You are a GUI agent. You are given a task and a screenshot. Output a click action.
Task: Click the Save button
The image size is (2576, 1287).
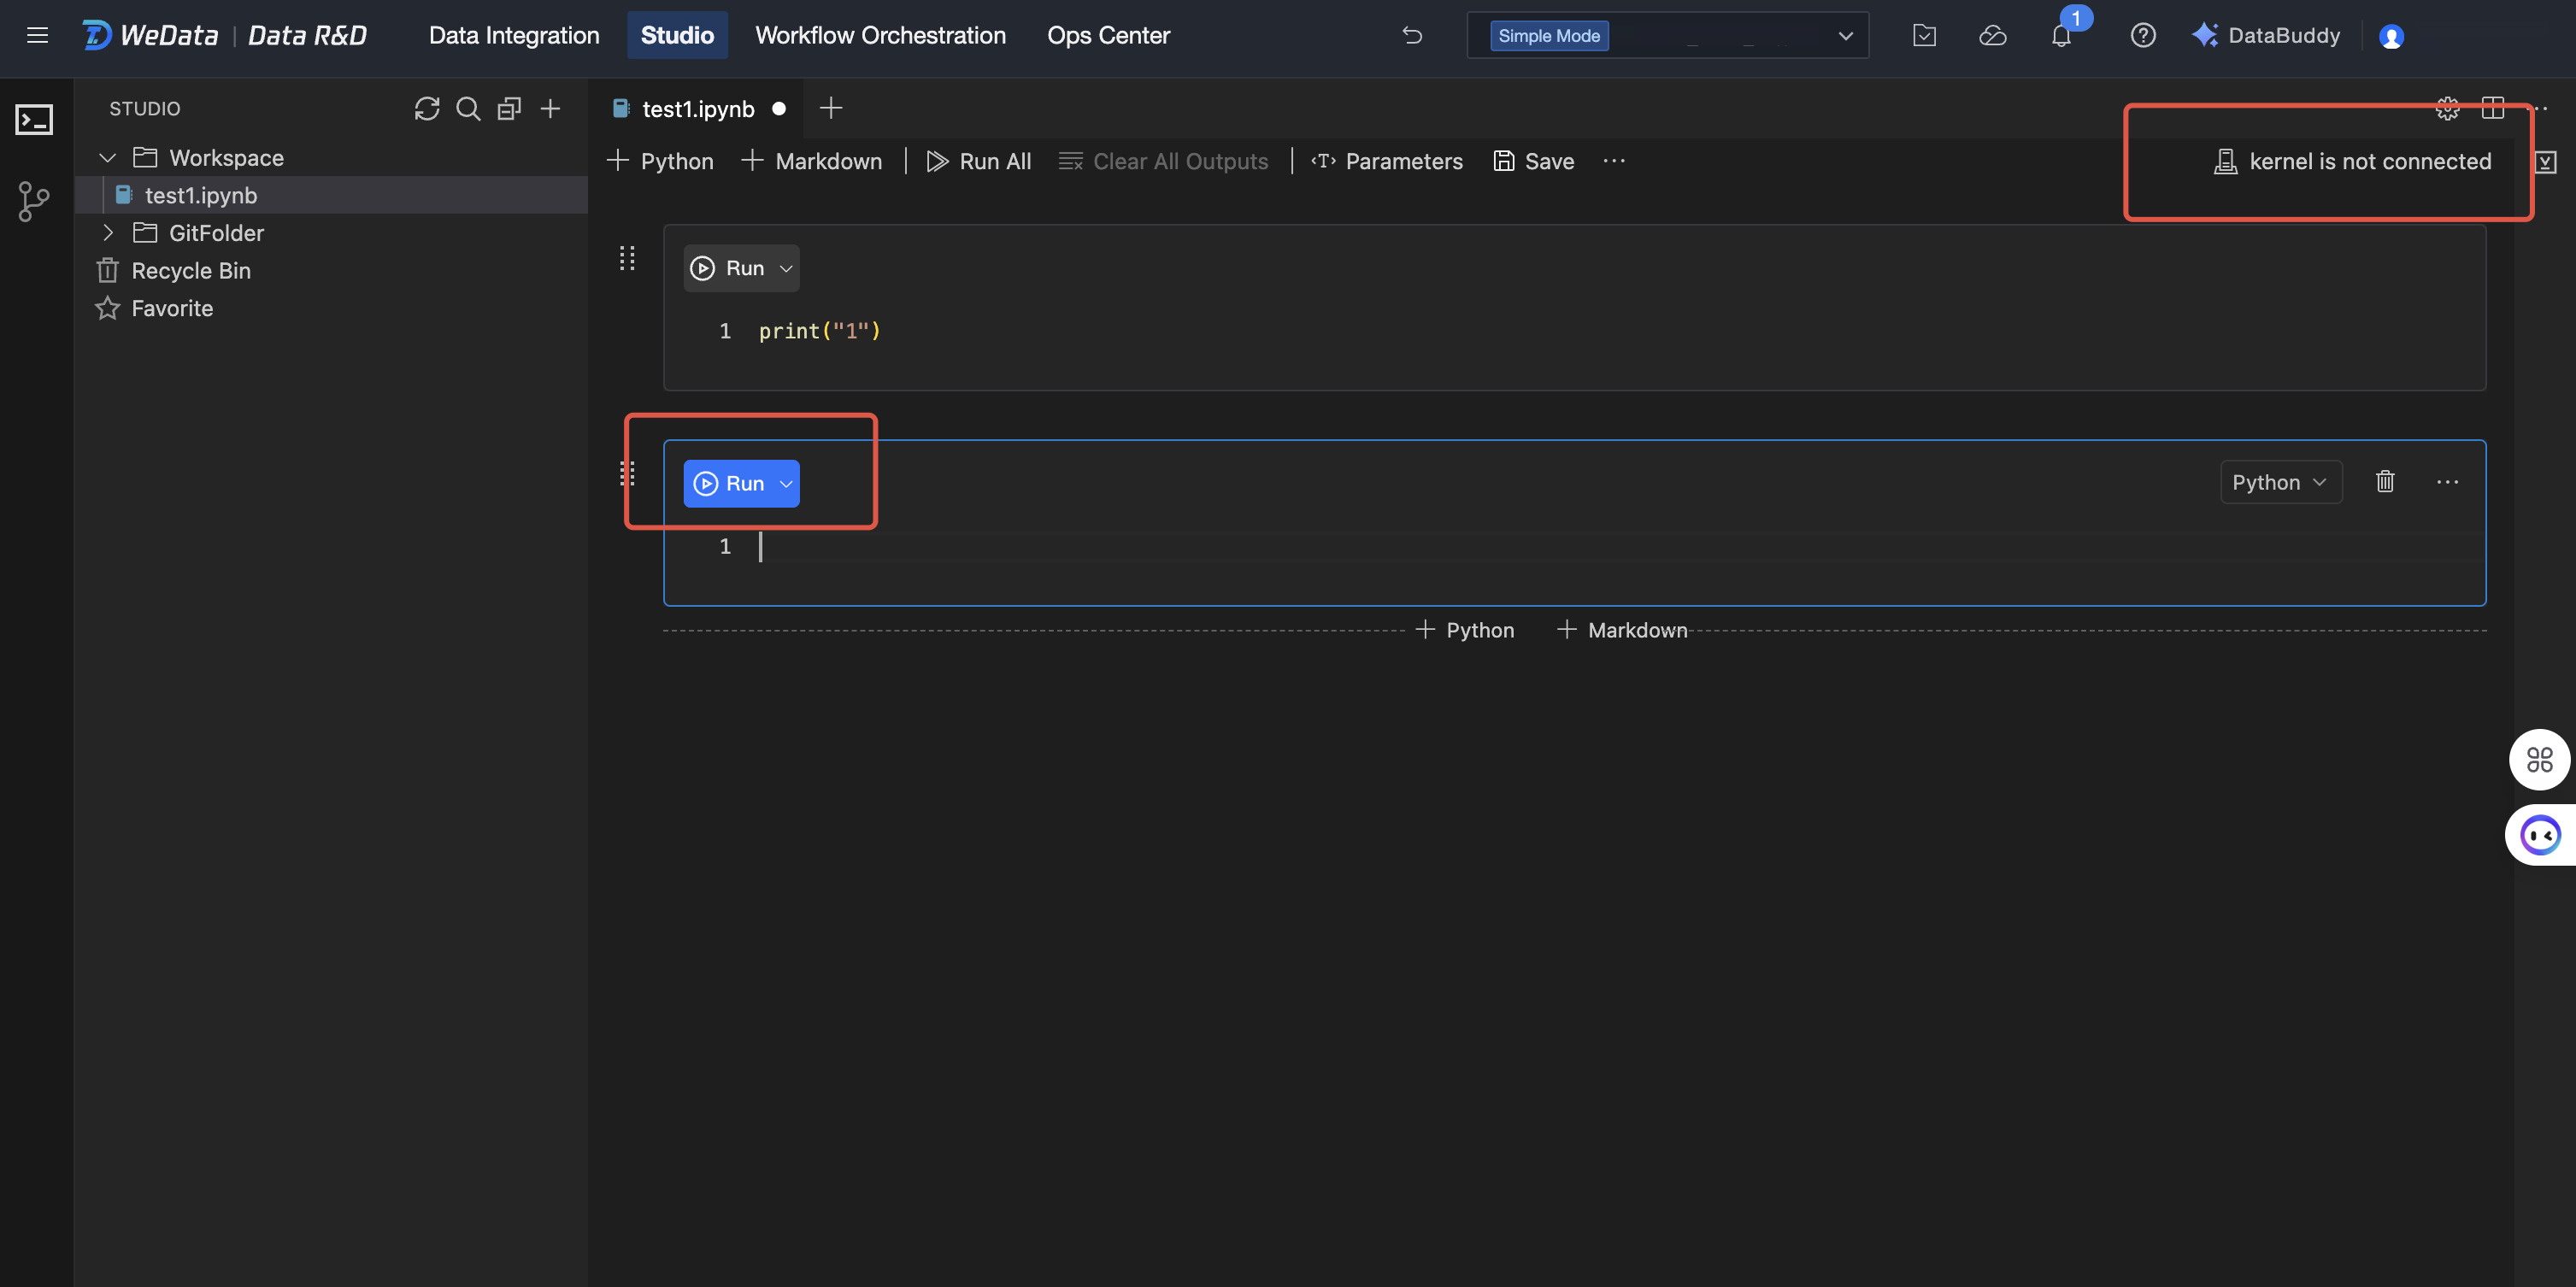click(x=1534, y=161)
